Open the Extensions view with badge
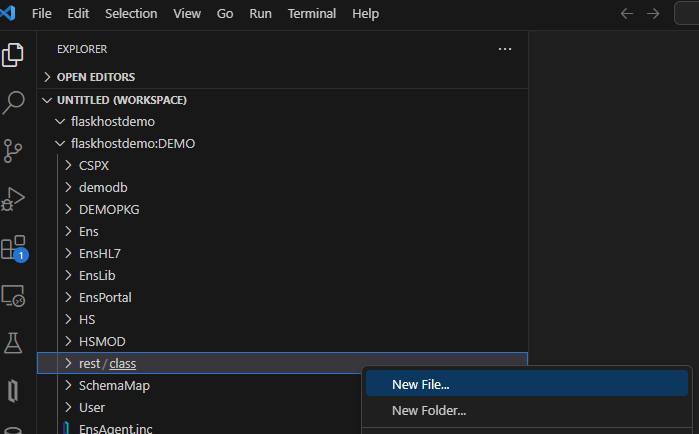This screenshot has height=434, width=699. [x=14, y=247]
